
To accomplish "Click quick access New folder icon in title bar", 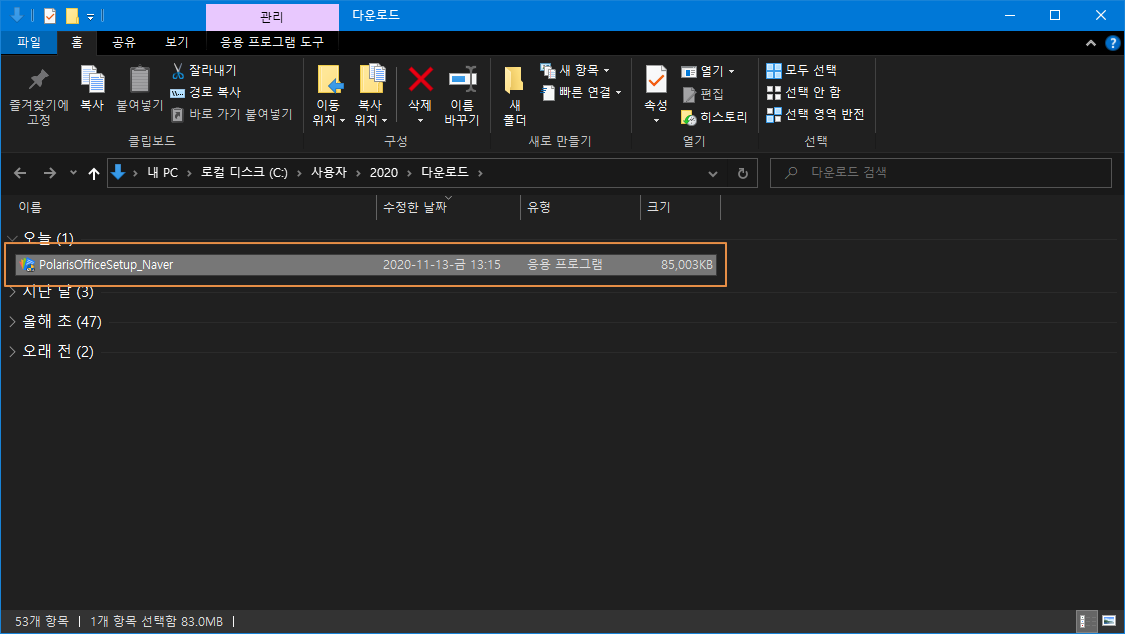I will click(72, 16).
